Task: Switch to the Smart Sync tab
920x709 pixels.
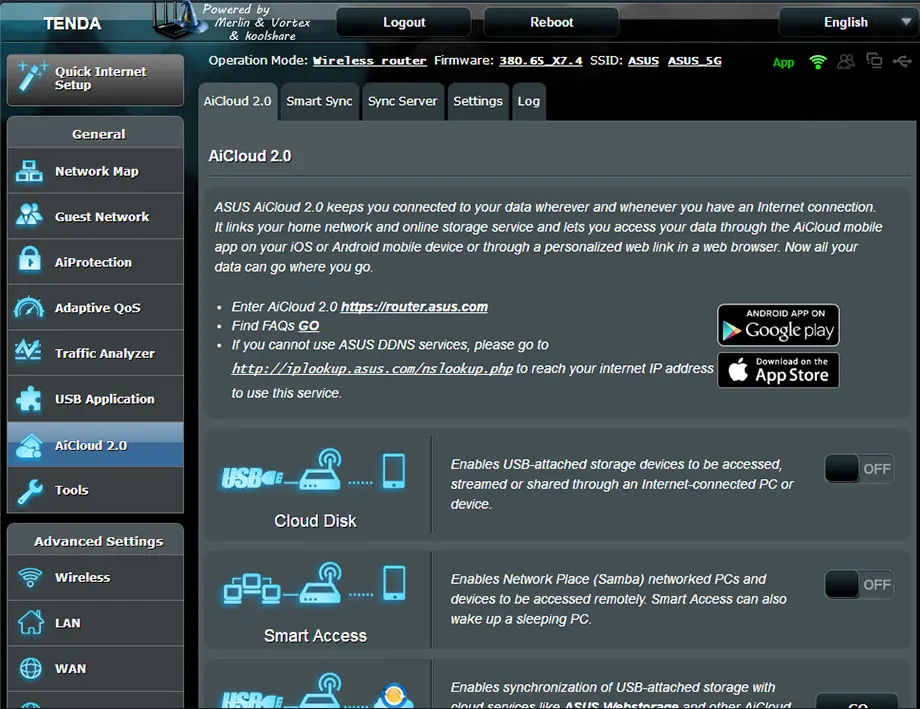Action: 319,102
